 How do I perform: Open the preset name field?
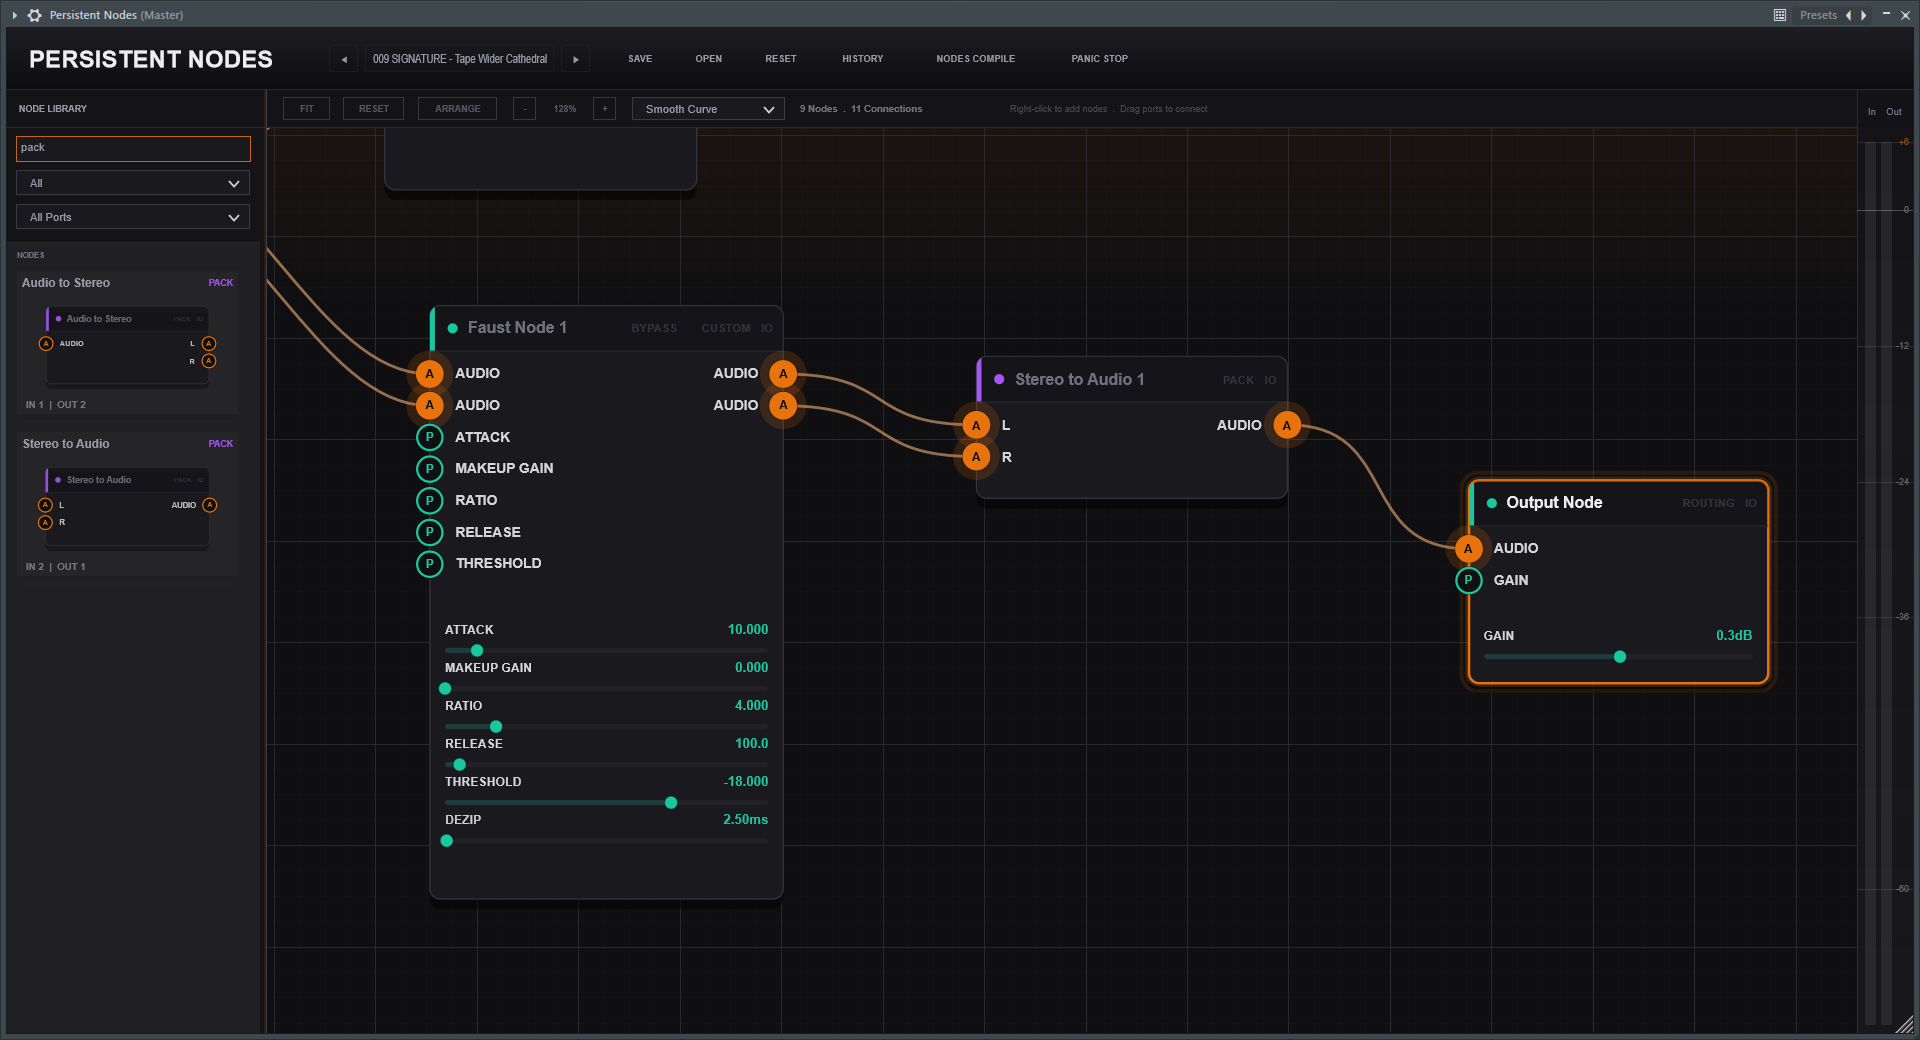[x=459, y=59]
